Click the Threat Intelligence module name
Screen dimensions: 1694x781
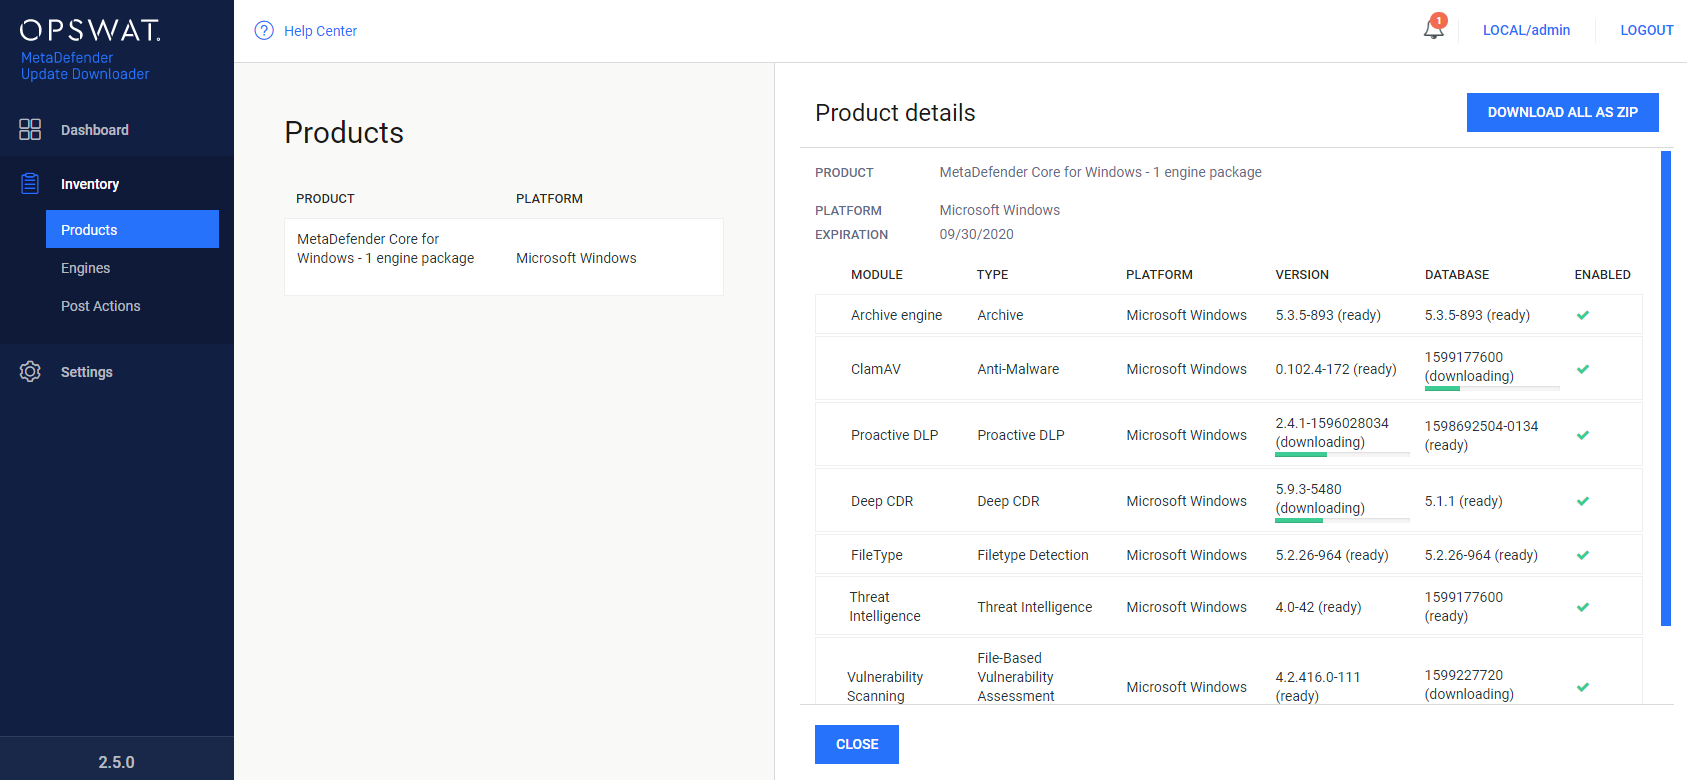click(884, 607)
